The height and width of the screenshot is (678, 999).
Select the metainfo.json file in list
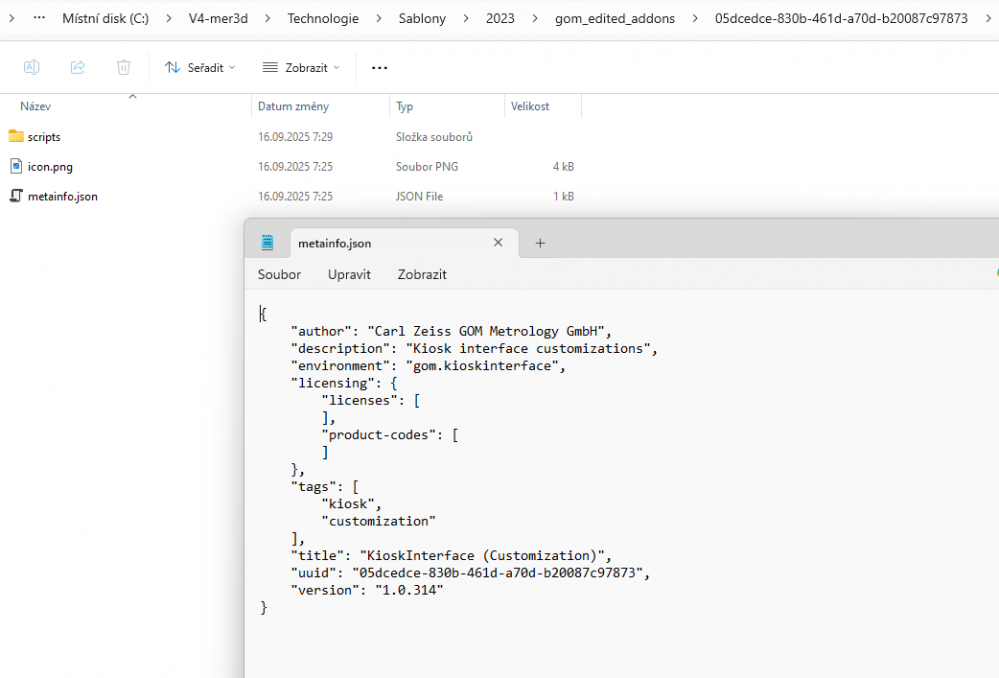[62, 197]
